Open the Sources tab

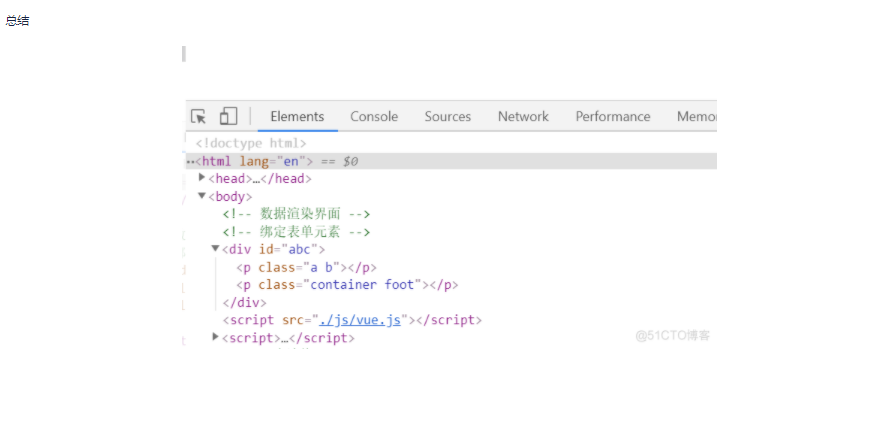tap(447, 116)
